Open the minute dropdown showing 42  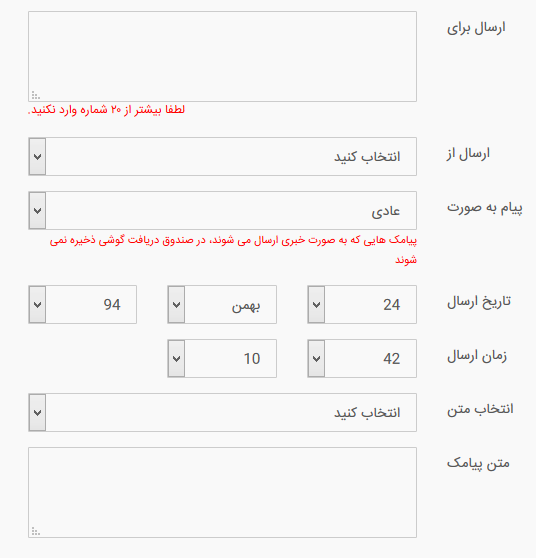click(x=362, y=359)
